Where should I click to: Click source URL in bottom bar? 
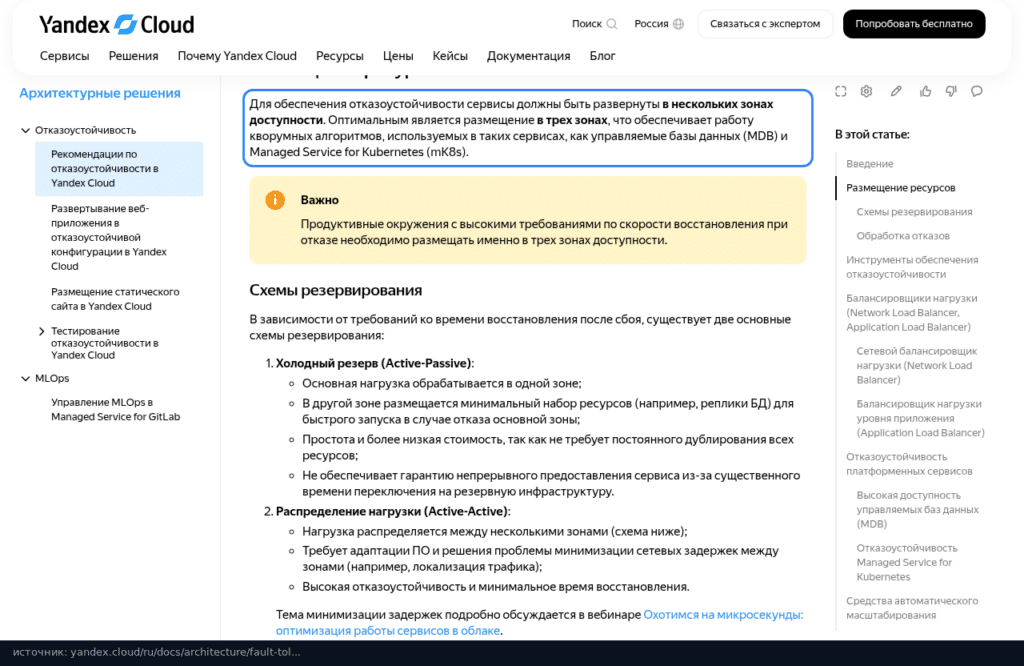click(185, 652)
